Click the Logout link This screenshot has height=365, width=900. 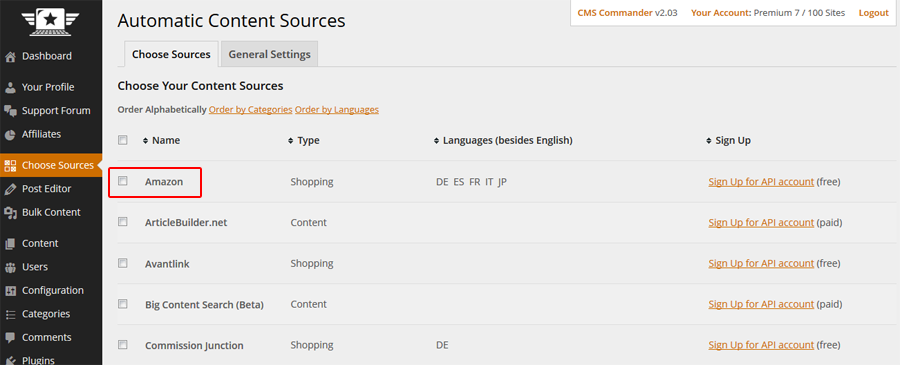(x=874, y=13)
